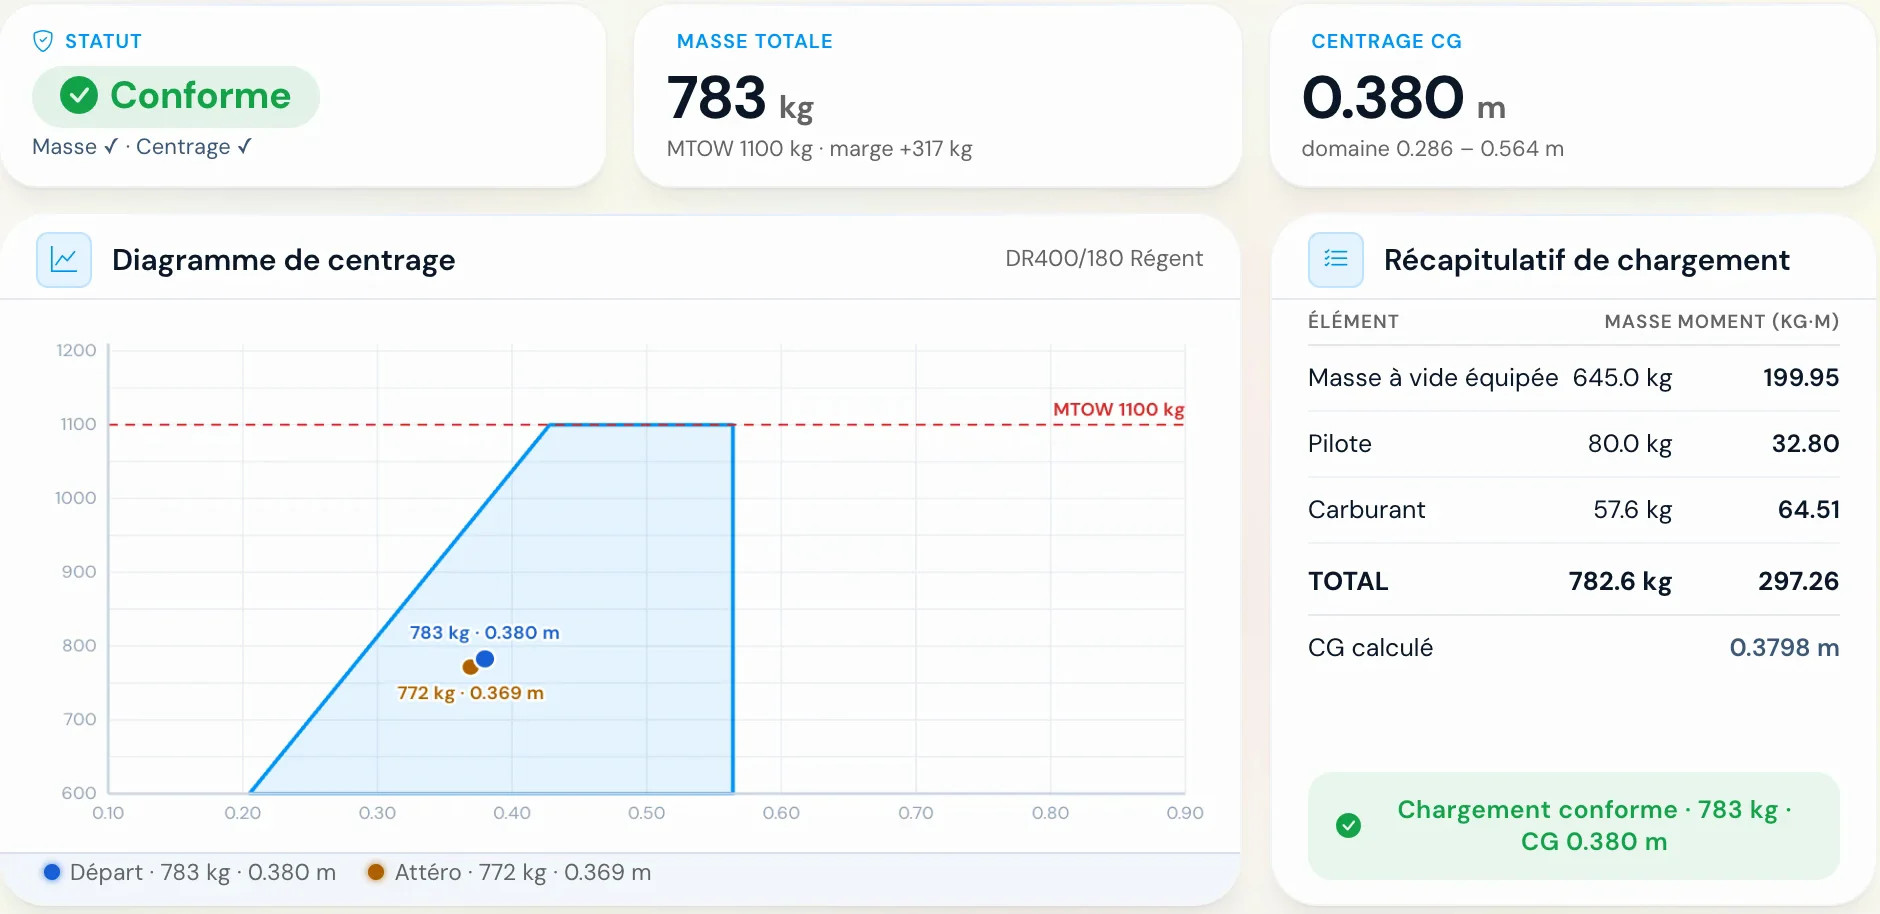The width and height of the screenshot is (1880, 914).
Task: Click the chart icon next to Diagramme de centrage
Action: tap(64, 260)
